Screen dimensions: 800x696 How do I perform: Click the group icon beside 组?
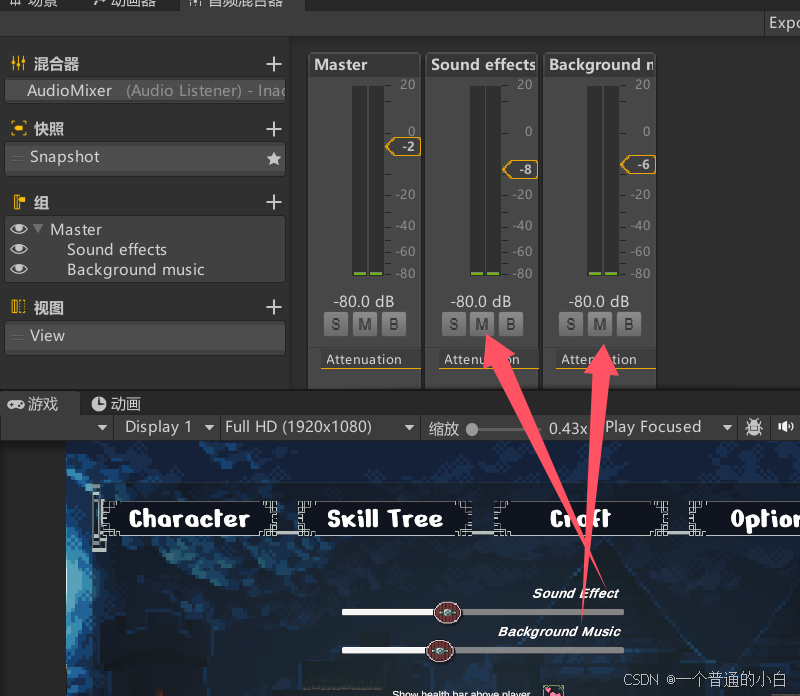click(x=19, y=202)
